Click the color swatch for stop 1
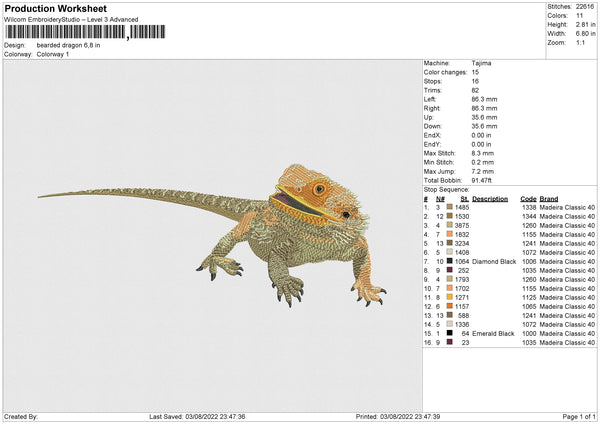 point(450,207)
